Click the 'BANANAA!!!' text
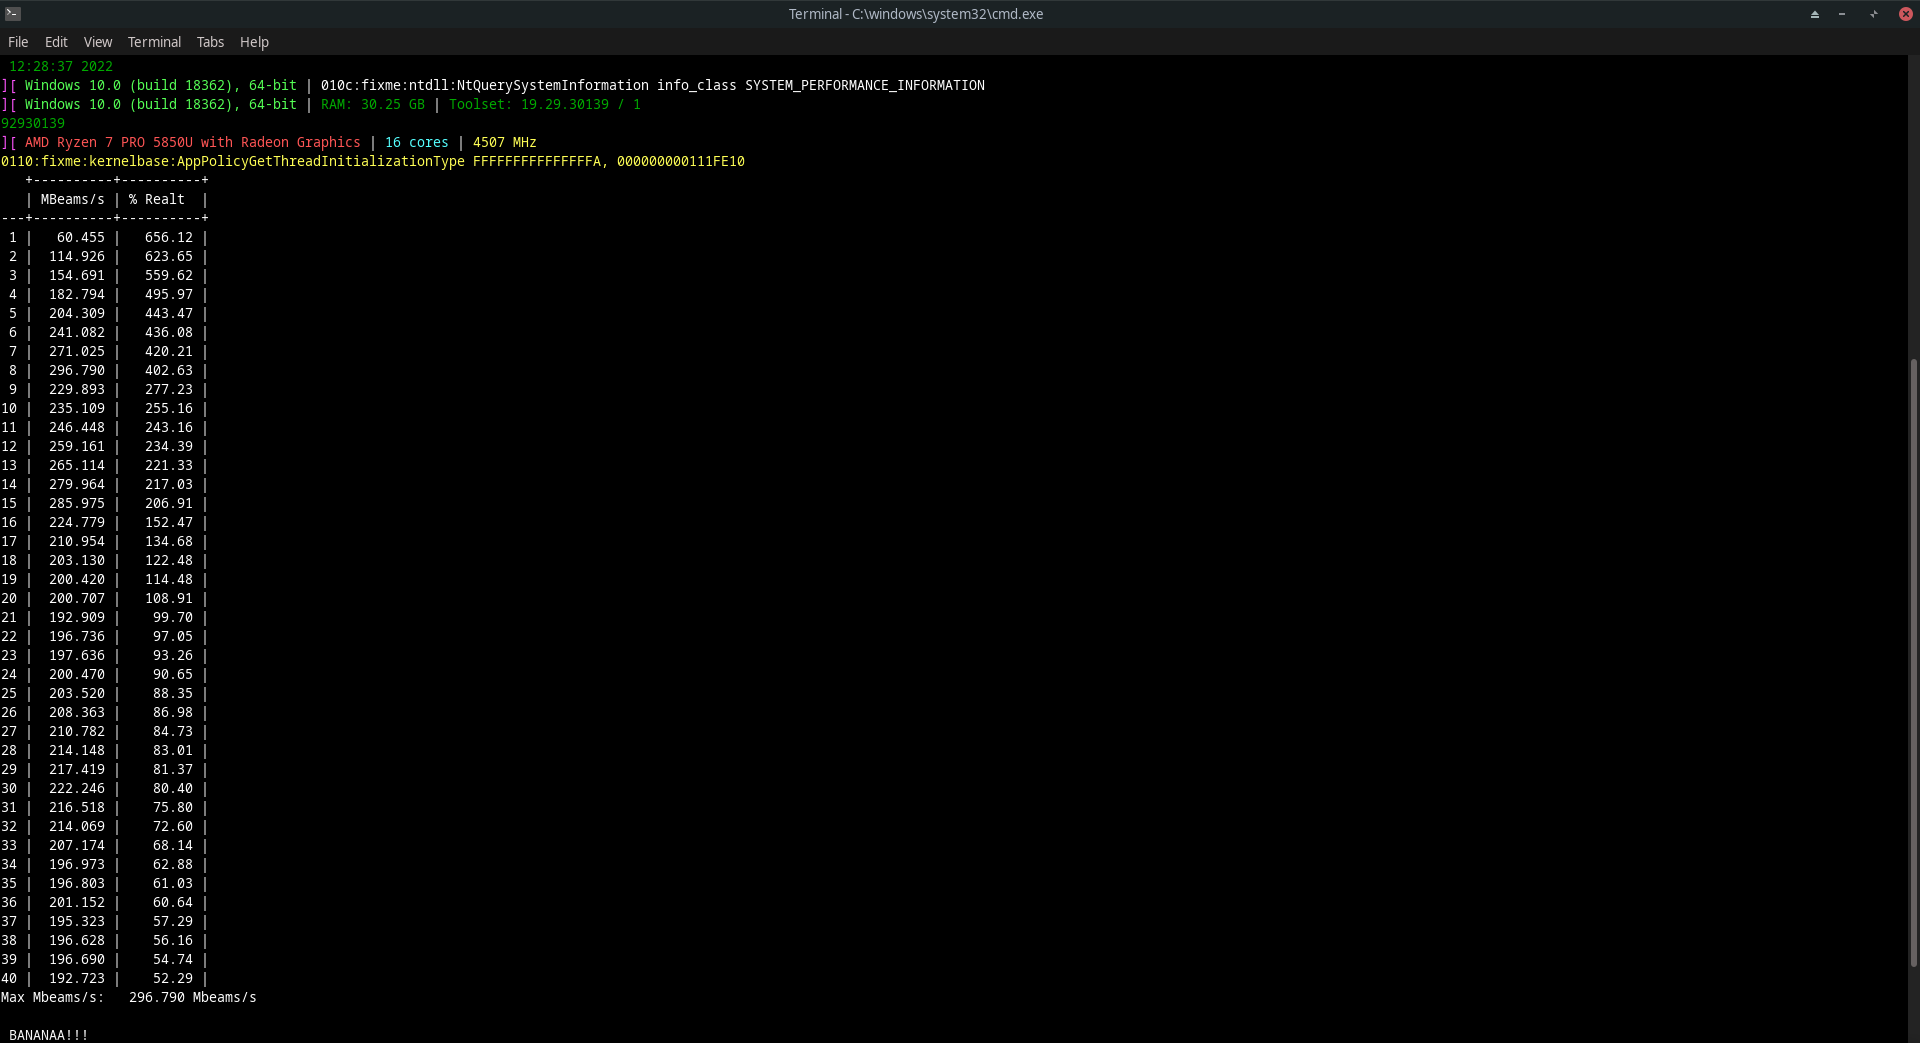Image resolution: width=1920 pixels, height=1043 pixels. (49, 1035)
